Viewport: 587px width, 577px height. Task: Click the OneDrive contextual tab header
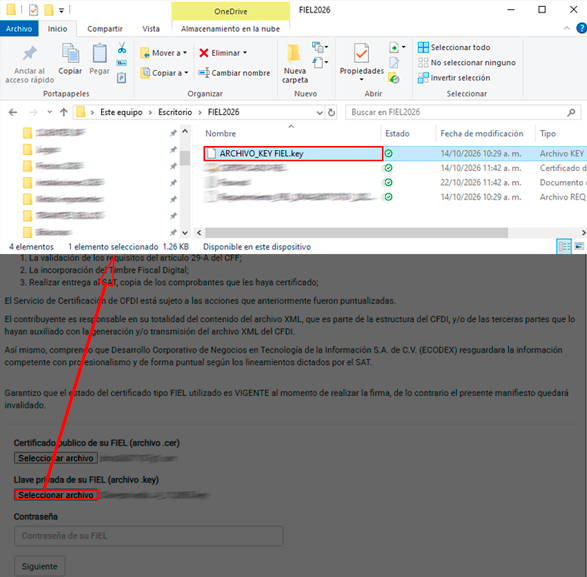[231, 11]
